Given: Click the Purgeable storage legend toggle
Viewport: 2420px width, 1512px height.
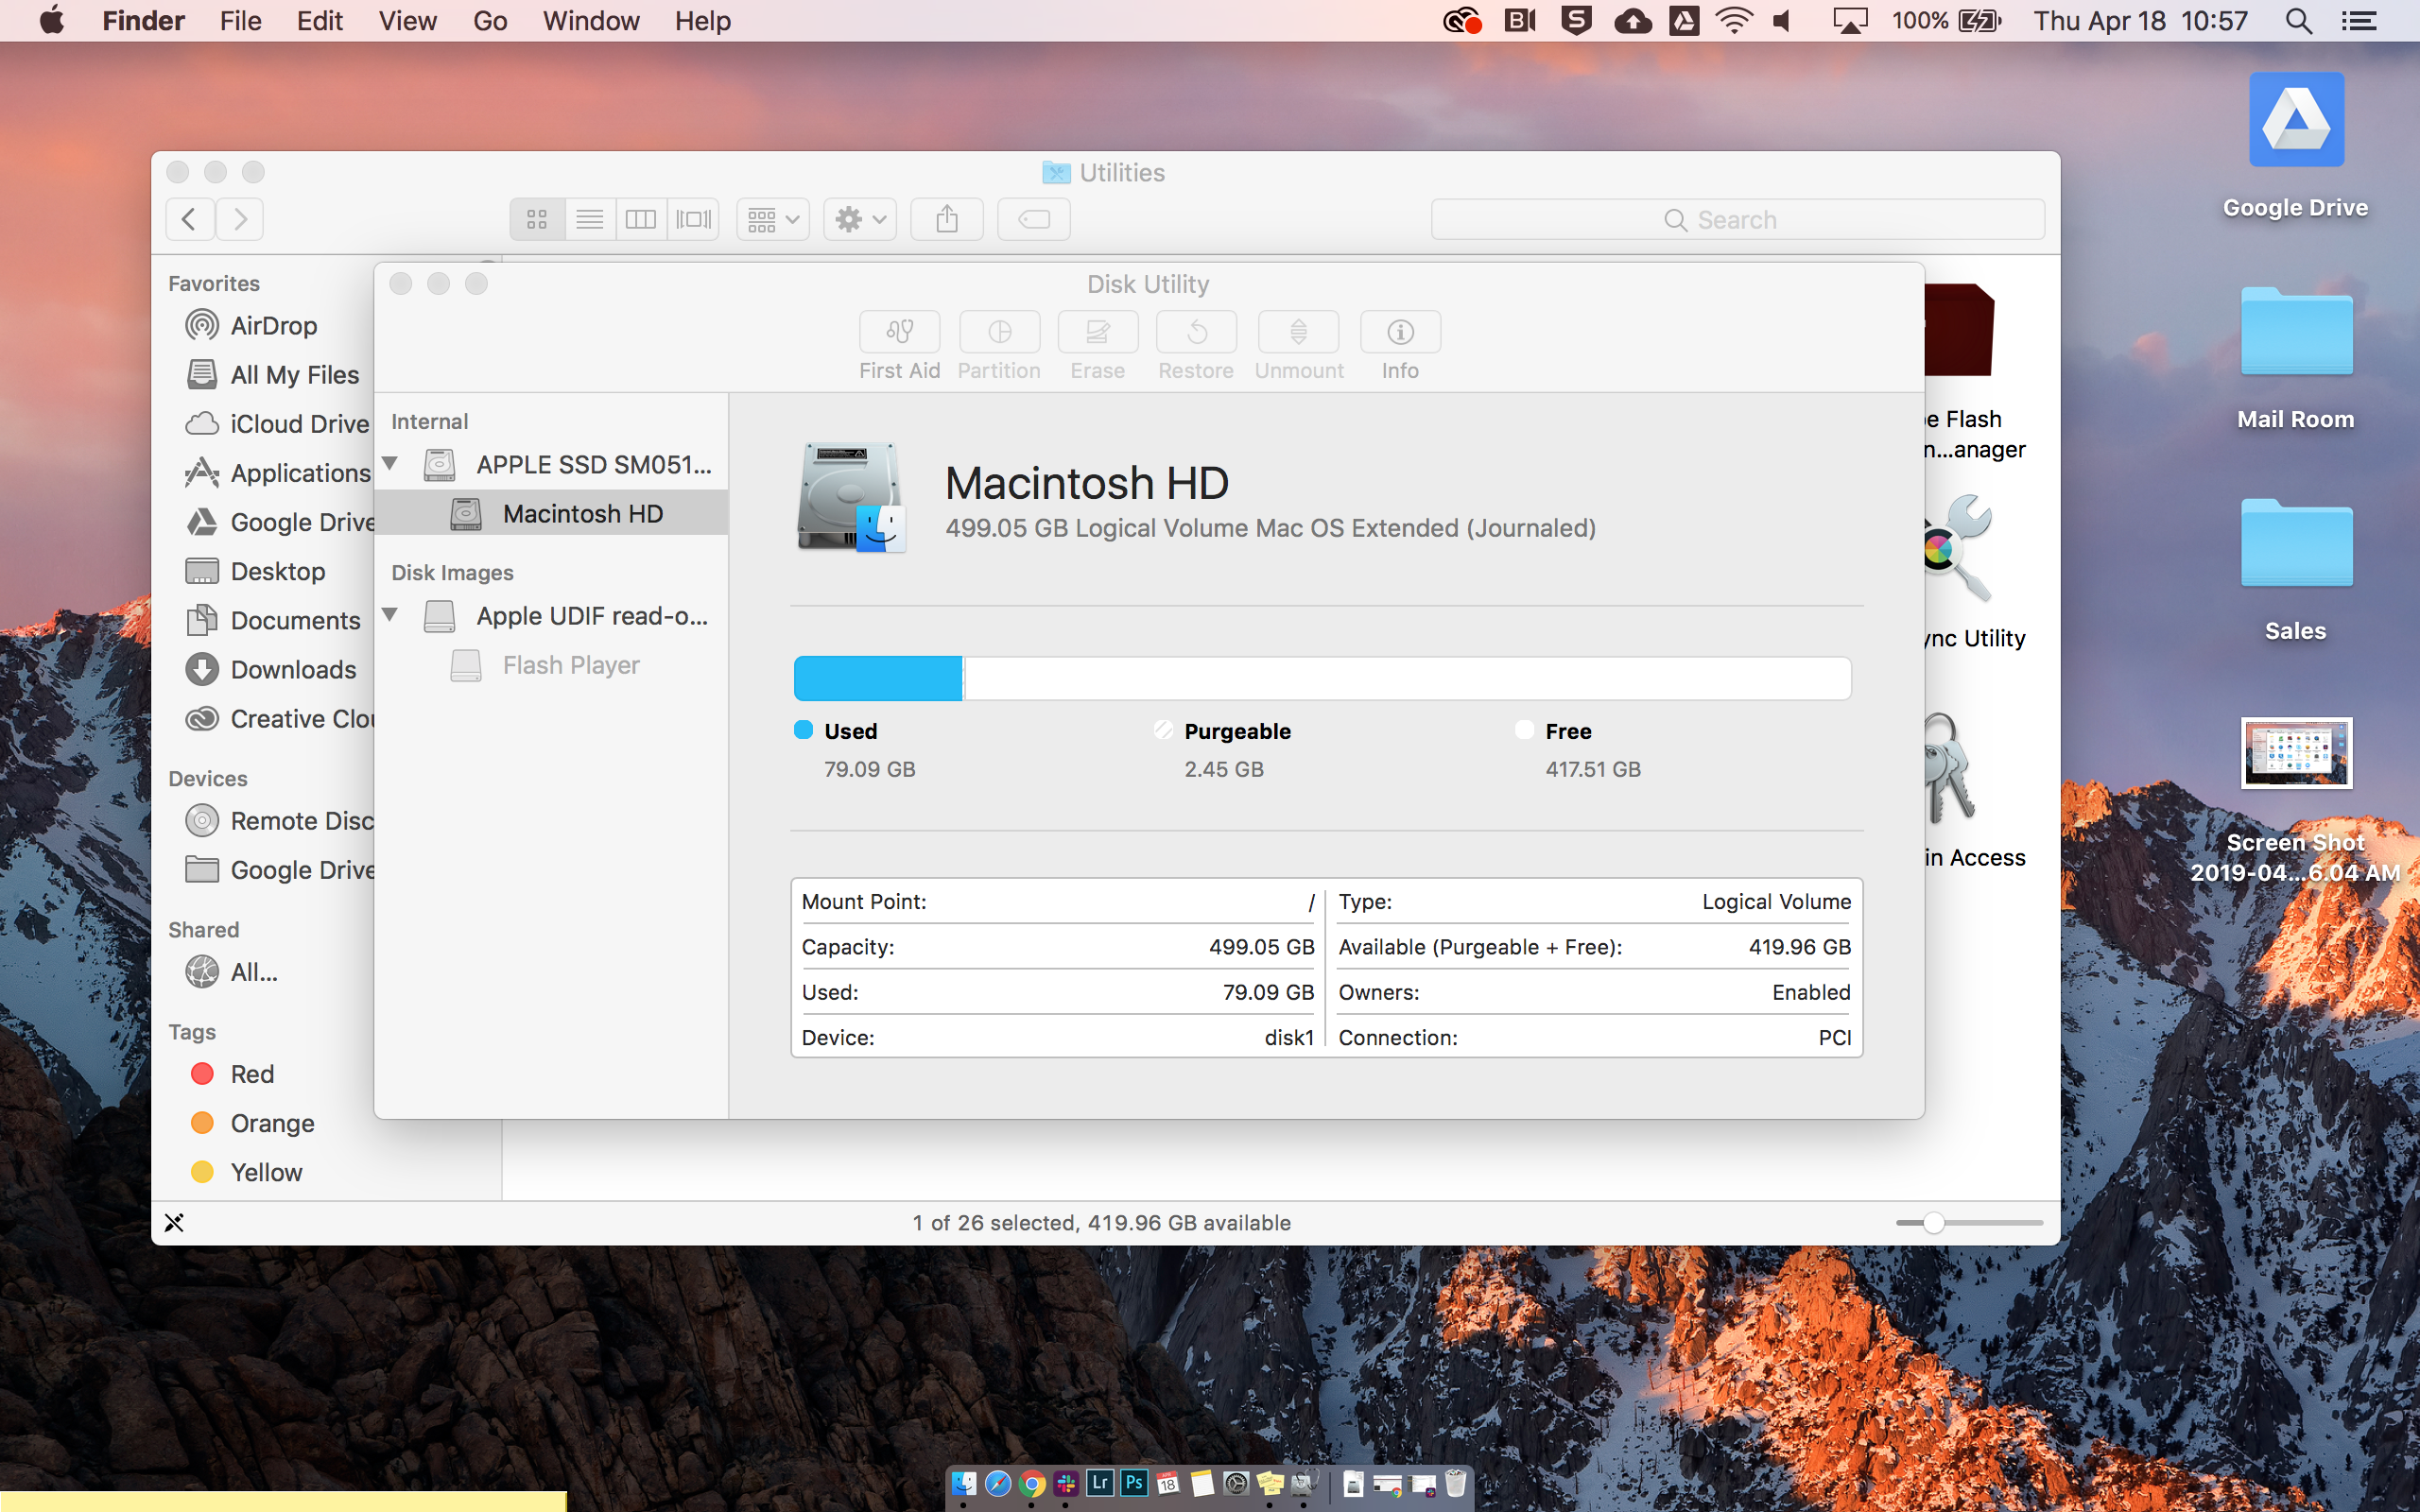Looking at the screenshot, I should click(x=1162, y=730).
